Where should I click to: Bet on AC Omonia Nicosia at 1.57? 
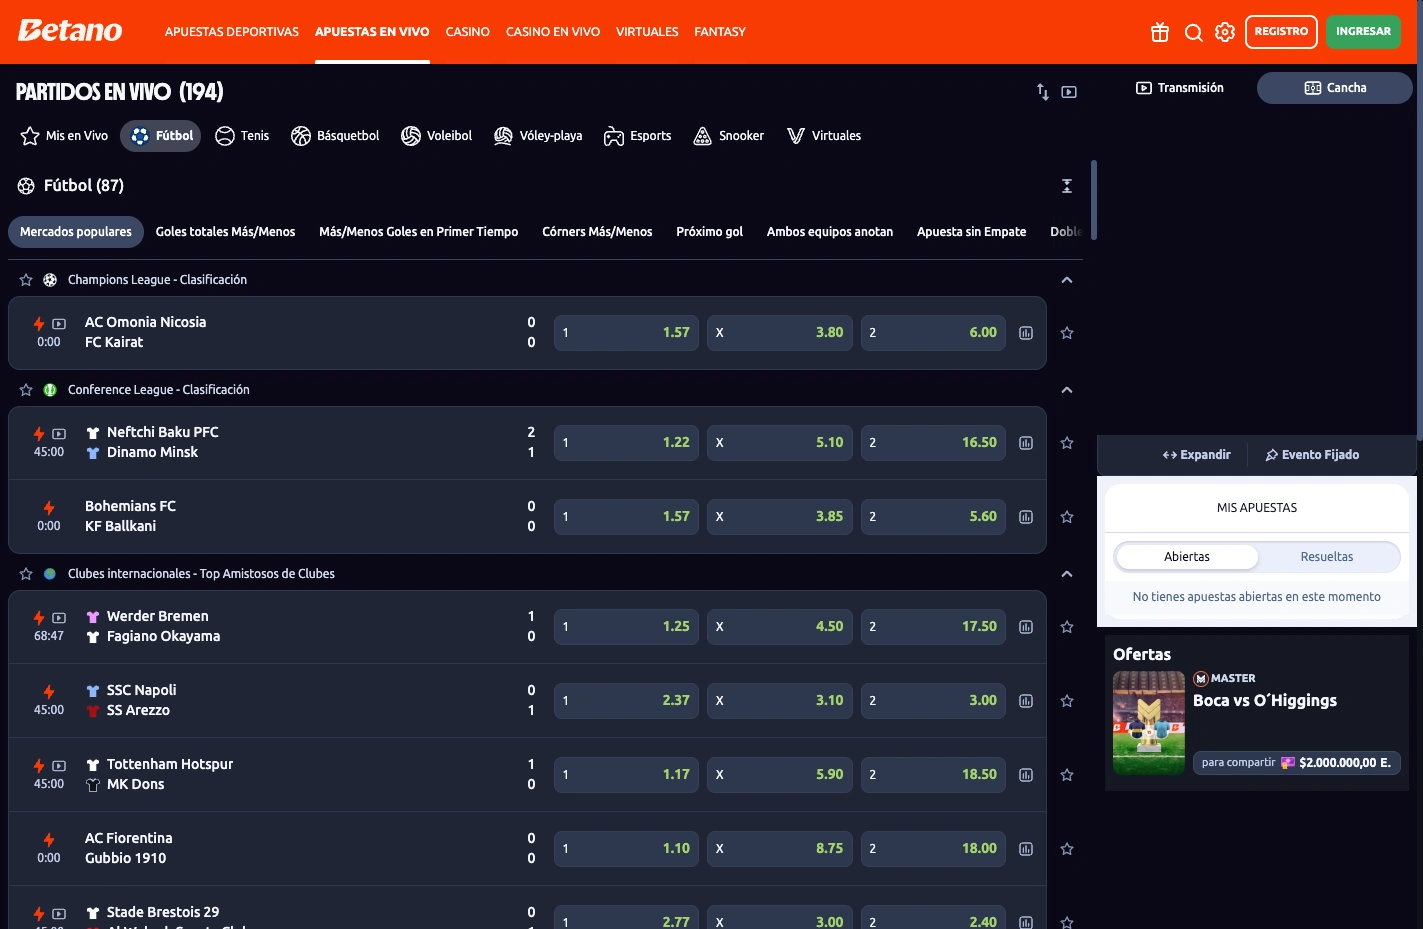click(x=626, y=333)
